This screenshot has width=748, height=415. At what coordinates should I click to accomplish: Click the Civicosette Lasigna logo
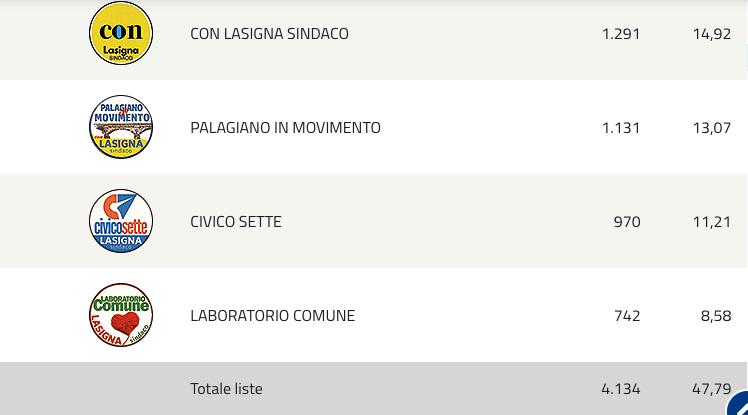tap(121, 221)
